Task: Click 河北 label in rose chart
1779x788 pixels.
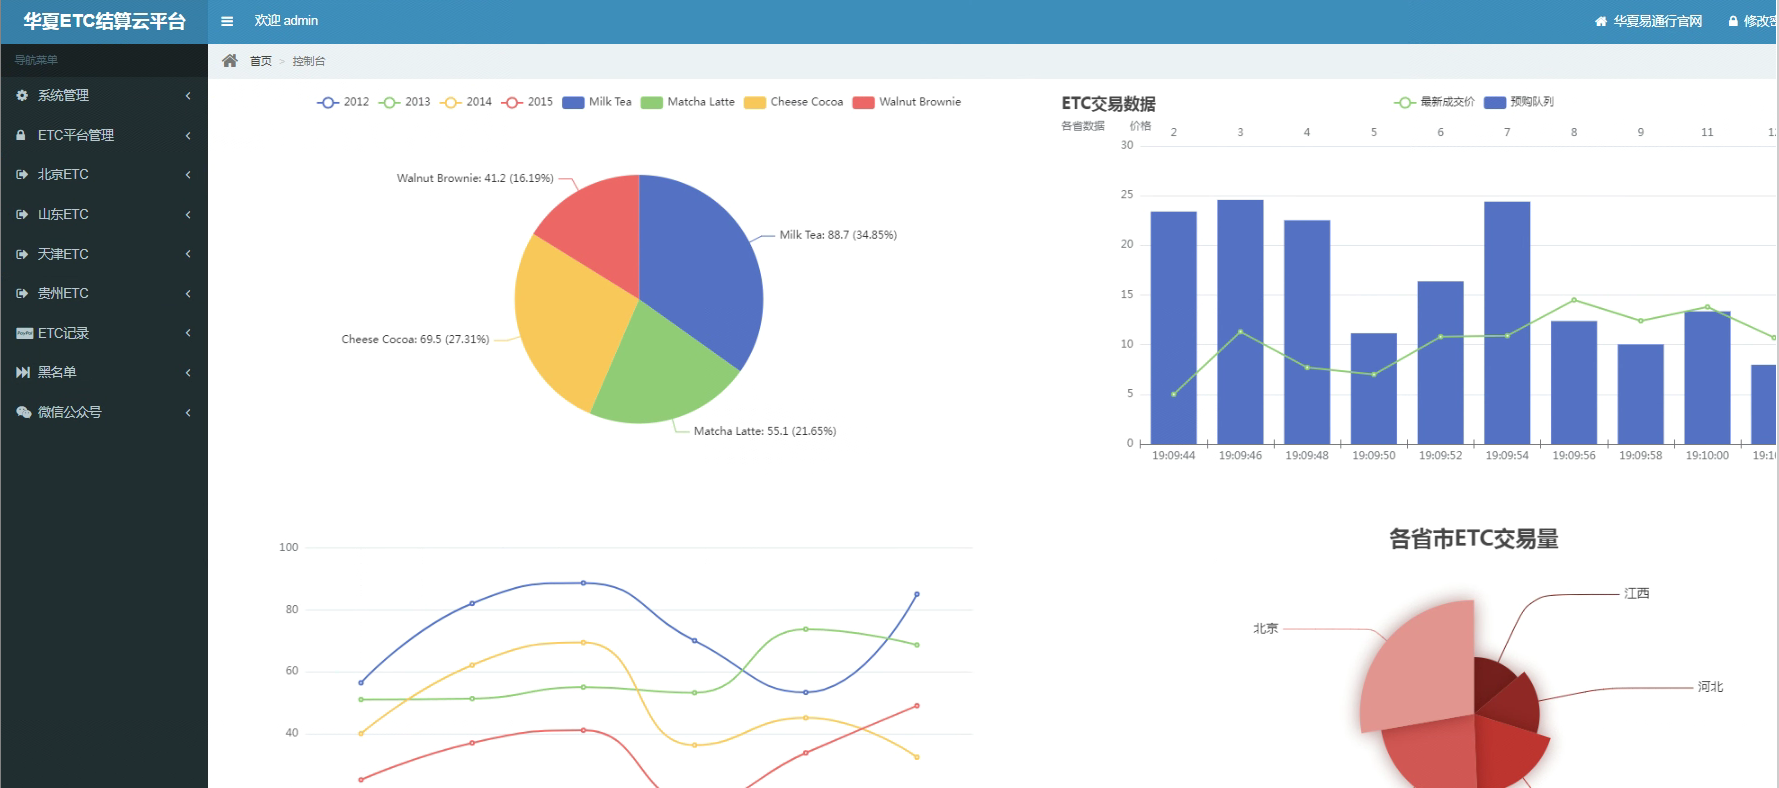Action: click(x=1711, y=687)
